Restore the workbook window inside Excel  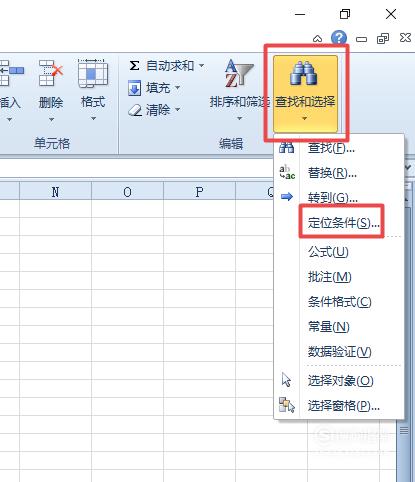coord(383,39)
